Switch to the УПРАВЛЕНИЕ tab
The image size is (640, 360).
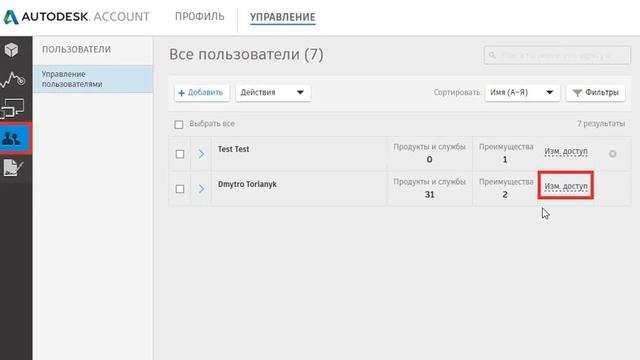click(282, 17)
